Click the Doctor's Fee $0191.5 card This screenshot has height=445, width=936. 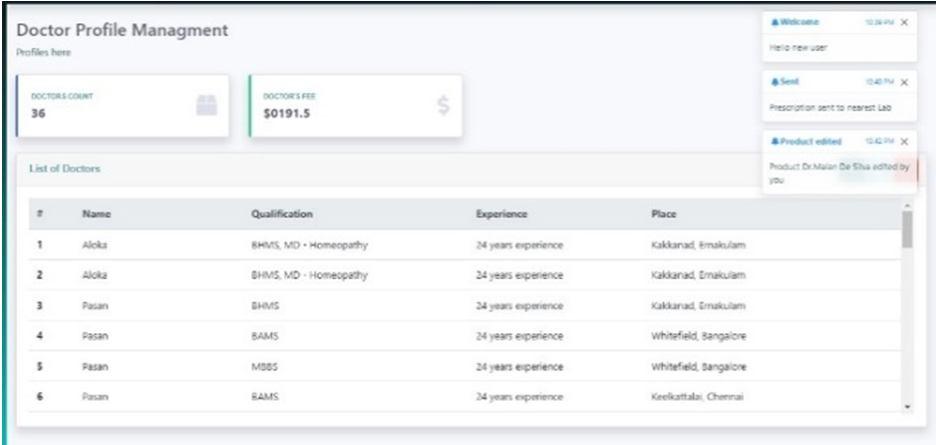(x=355, y=106)
